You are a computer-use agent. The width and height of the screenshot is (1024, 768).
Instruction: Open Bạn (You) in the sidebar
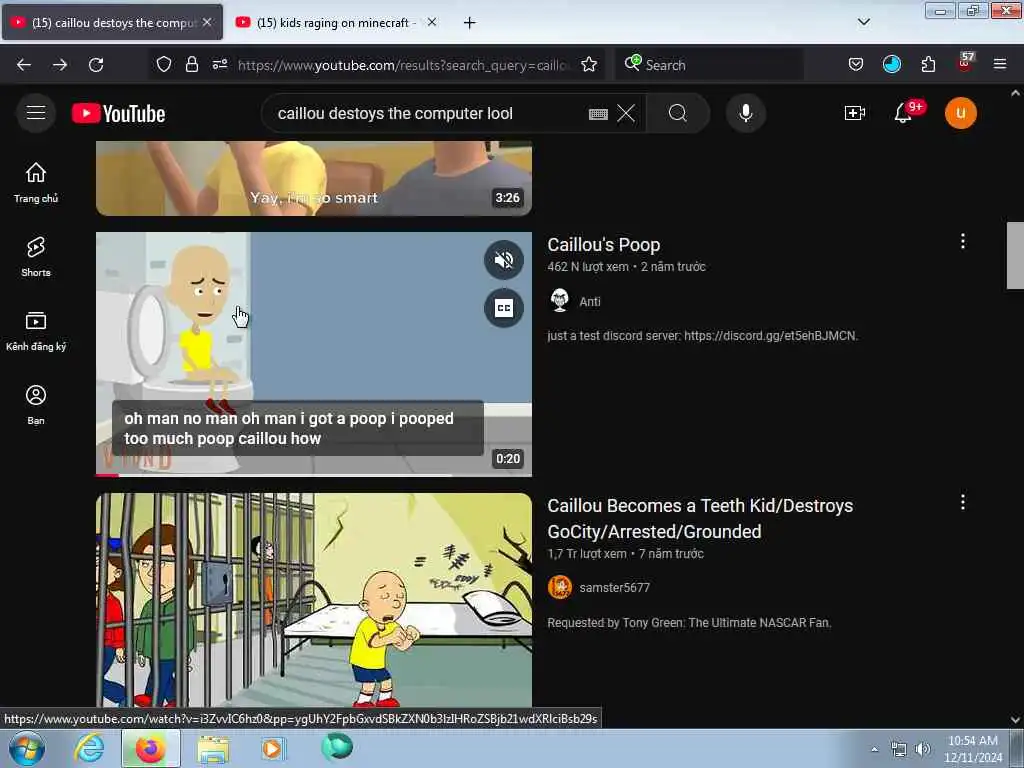click(36, 405)
